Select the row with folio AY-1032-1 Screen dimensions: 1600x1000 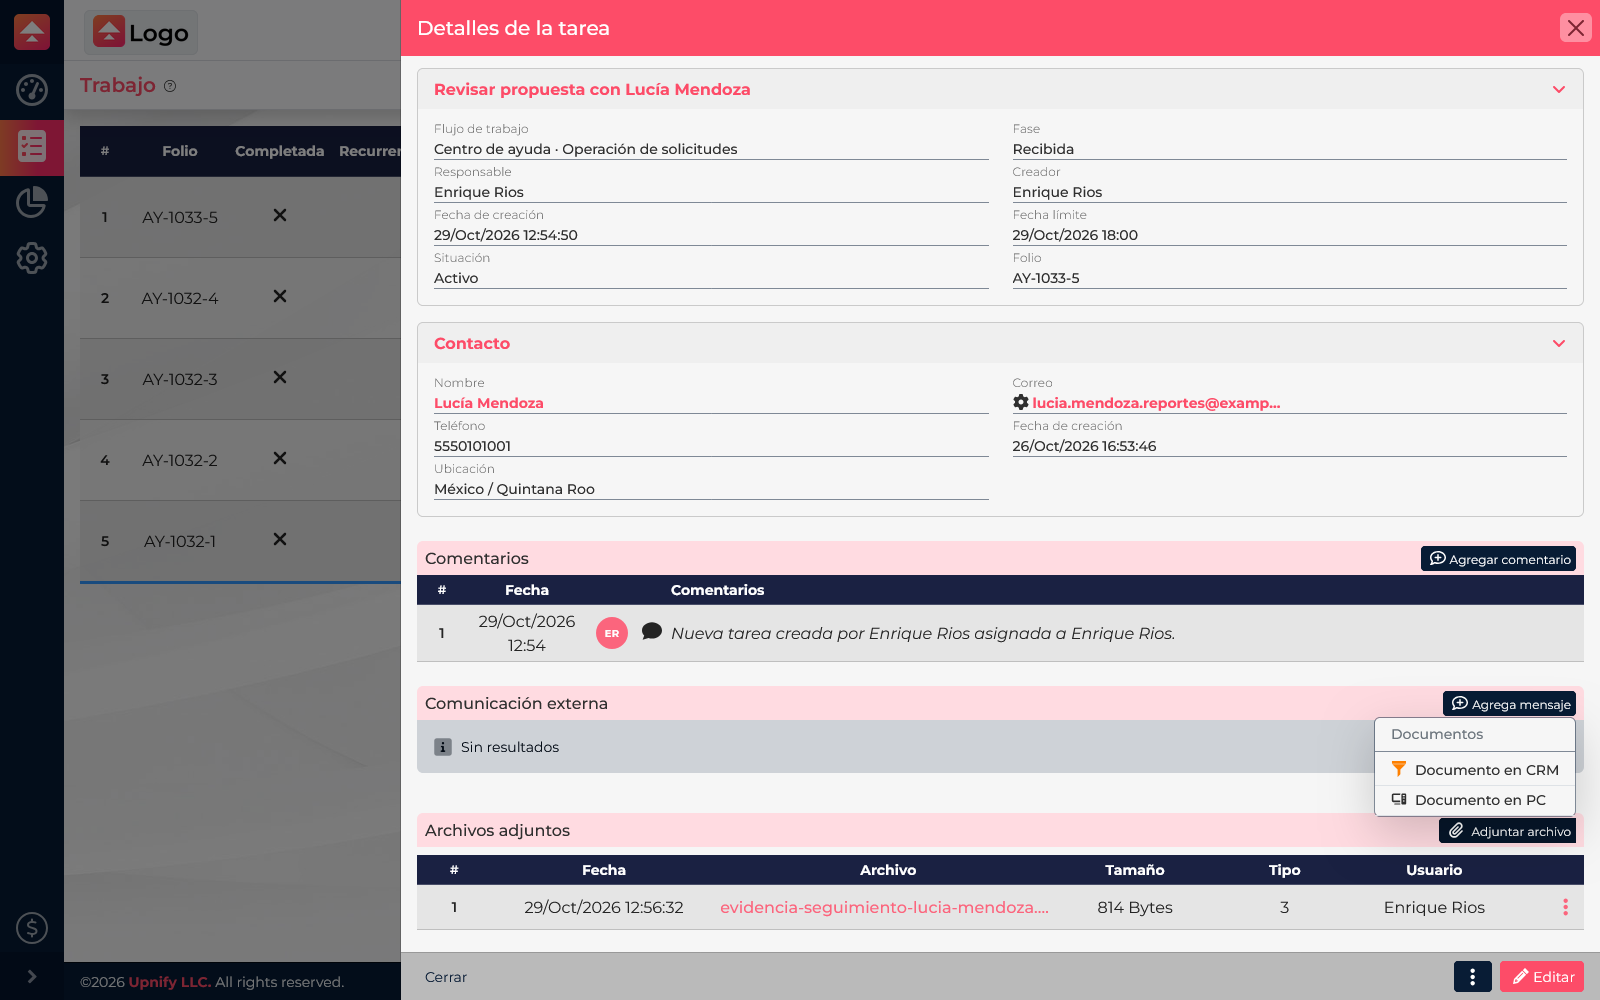pos(240,541)
